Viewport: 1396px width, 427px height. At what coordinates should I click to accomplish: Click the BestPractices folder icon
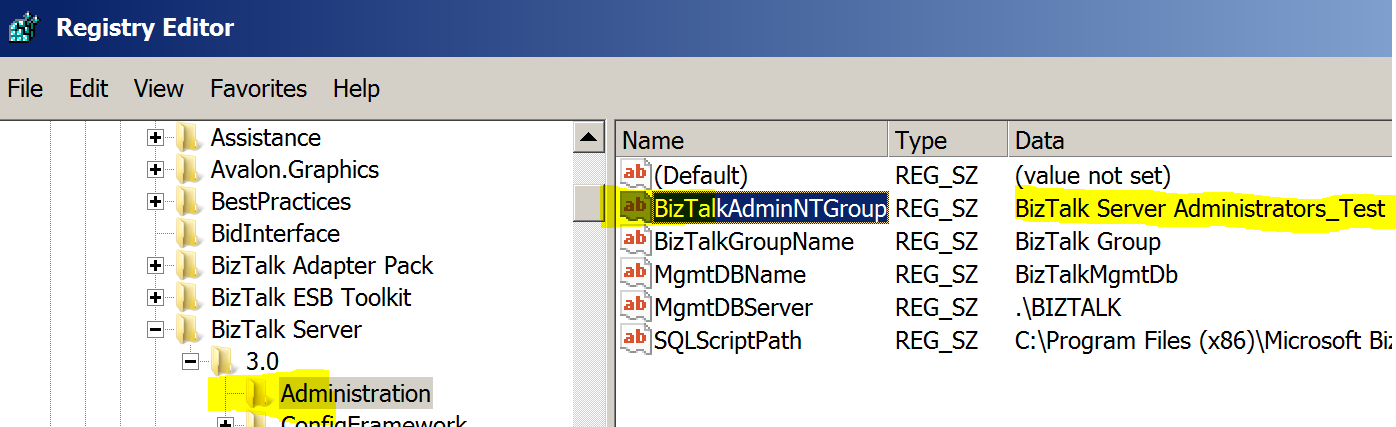tap(187, 202)
